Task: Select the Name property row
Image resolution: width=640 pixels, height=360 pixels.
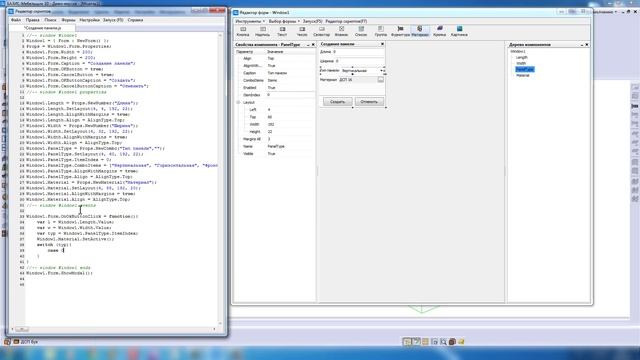Action: click(275, 147)
